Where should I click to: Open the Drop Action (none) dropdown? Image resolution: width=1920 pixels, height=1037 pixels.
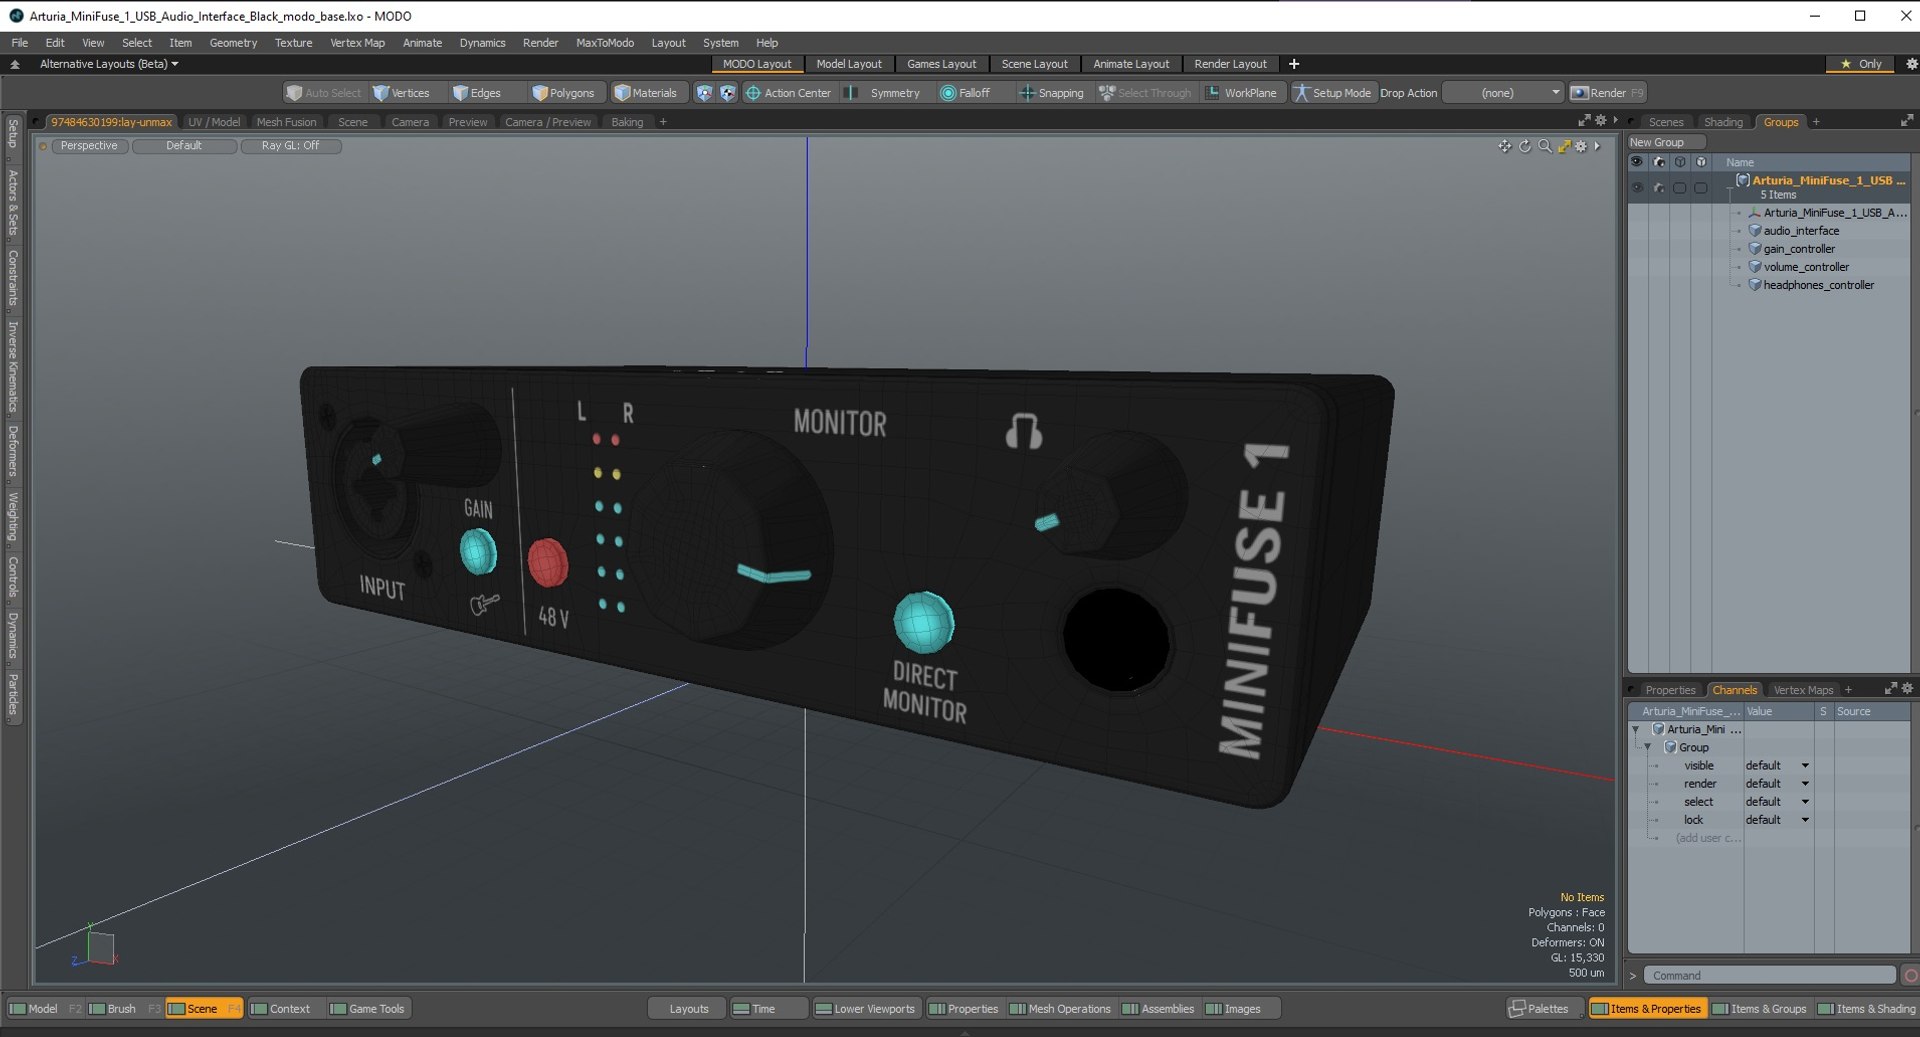tap(1503, 93)
